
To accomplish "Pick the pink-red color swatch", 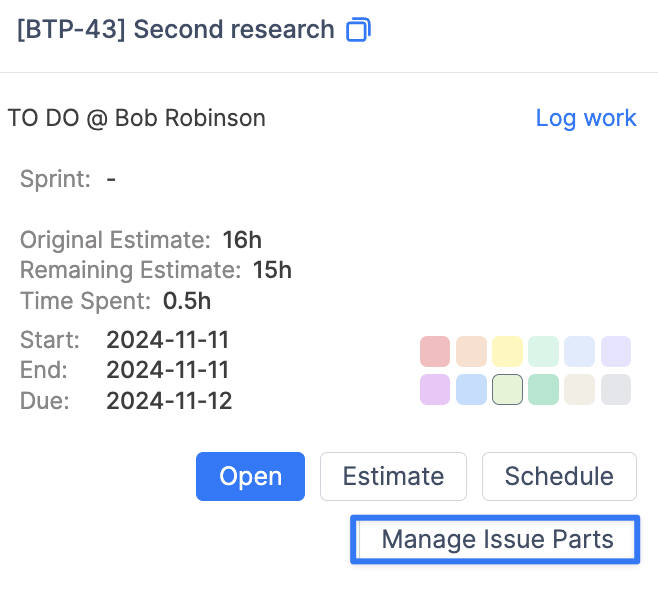I will click(x=435, y=352).
